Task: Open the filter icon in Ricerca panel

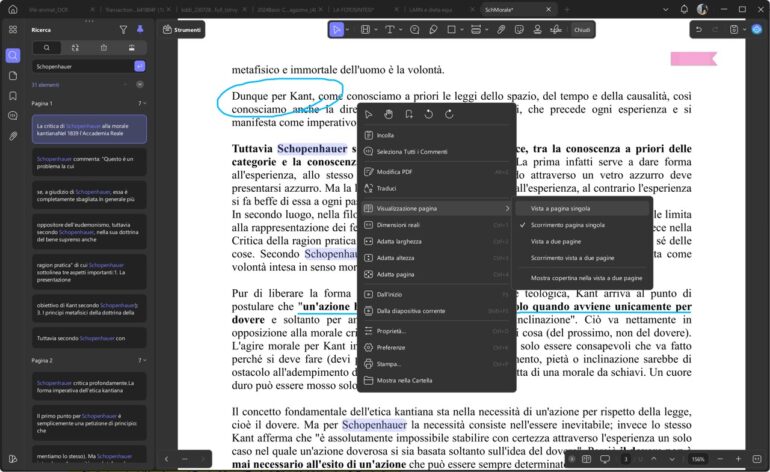Action: [123, 30]
